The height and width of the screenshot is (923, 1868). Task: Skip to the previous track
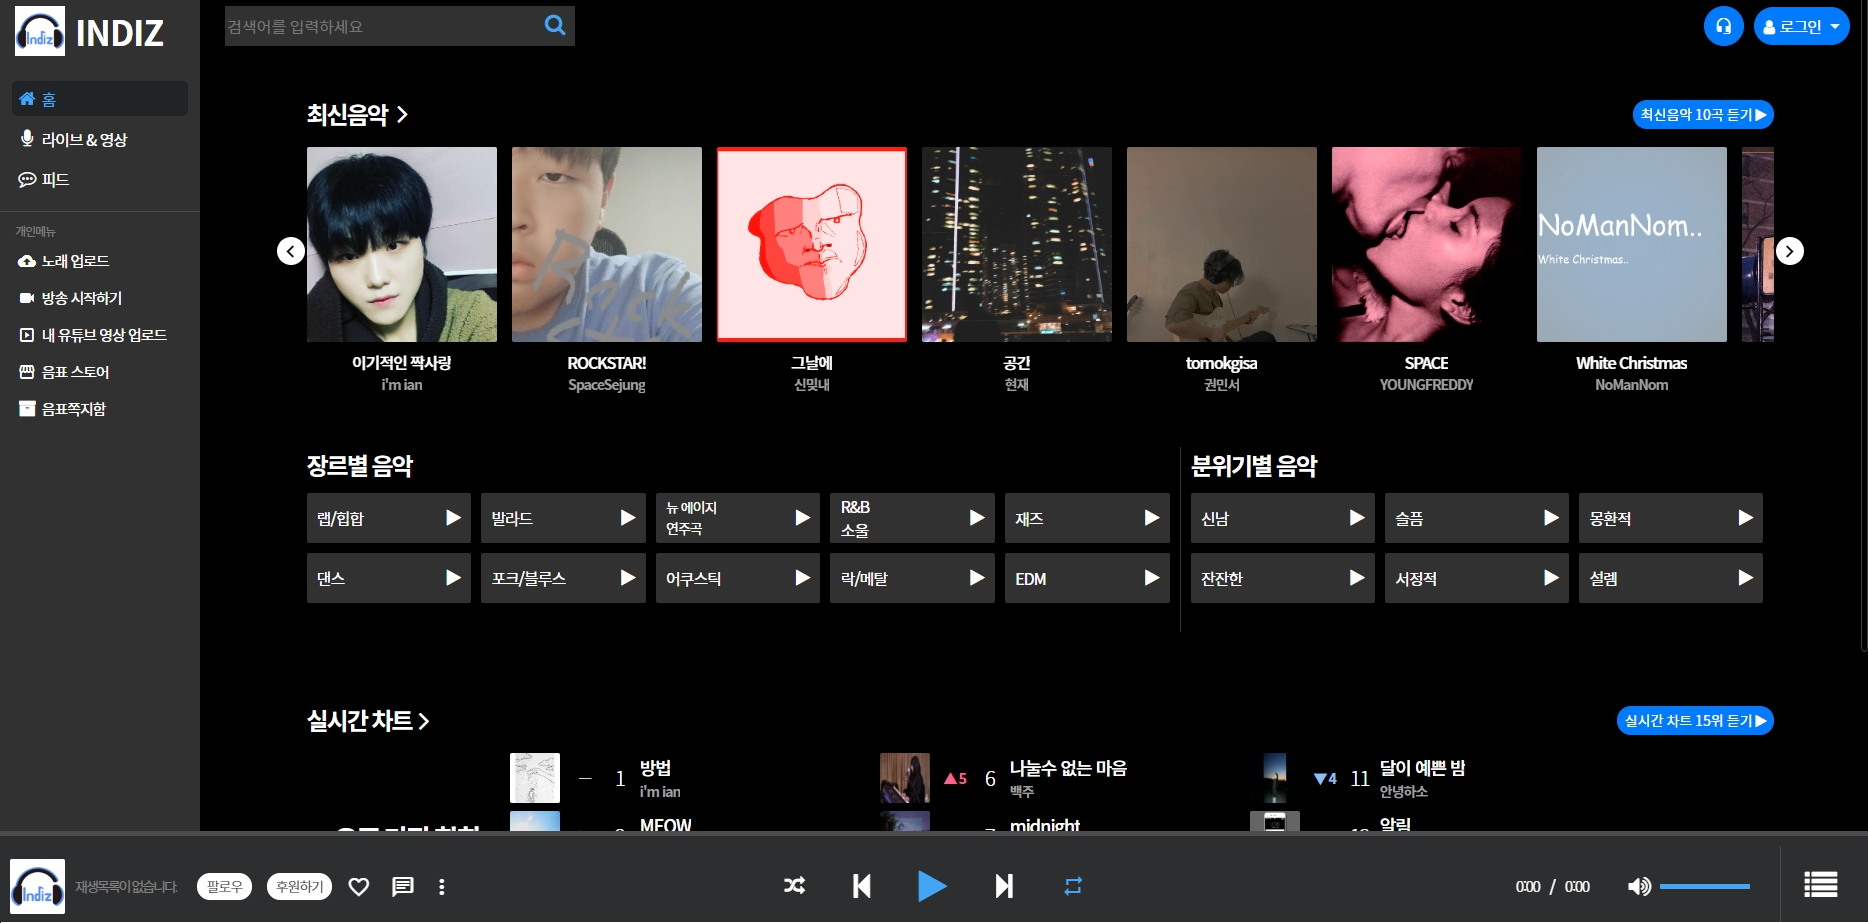point(861,885)
